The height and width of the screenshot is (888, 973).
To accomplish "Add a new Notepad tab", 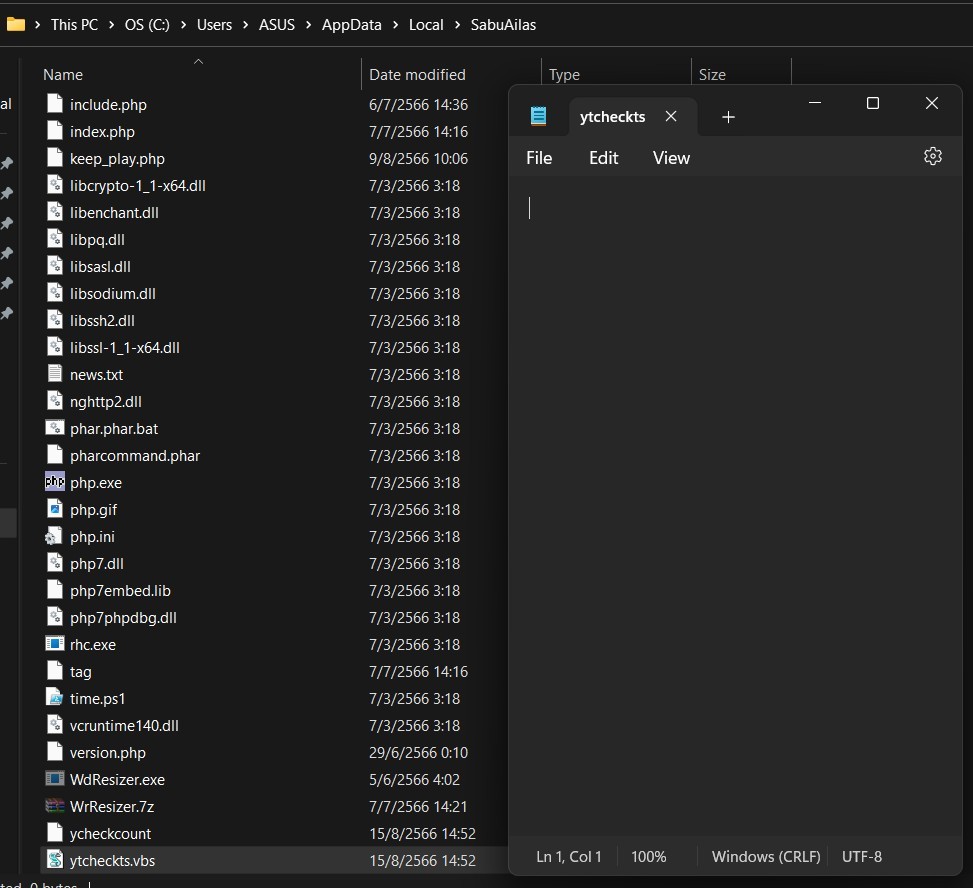I will point(729,117).
